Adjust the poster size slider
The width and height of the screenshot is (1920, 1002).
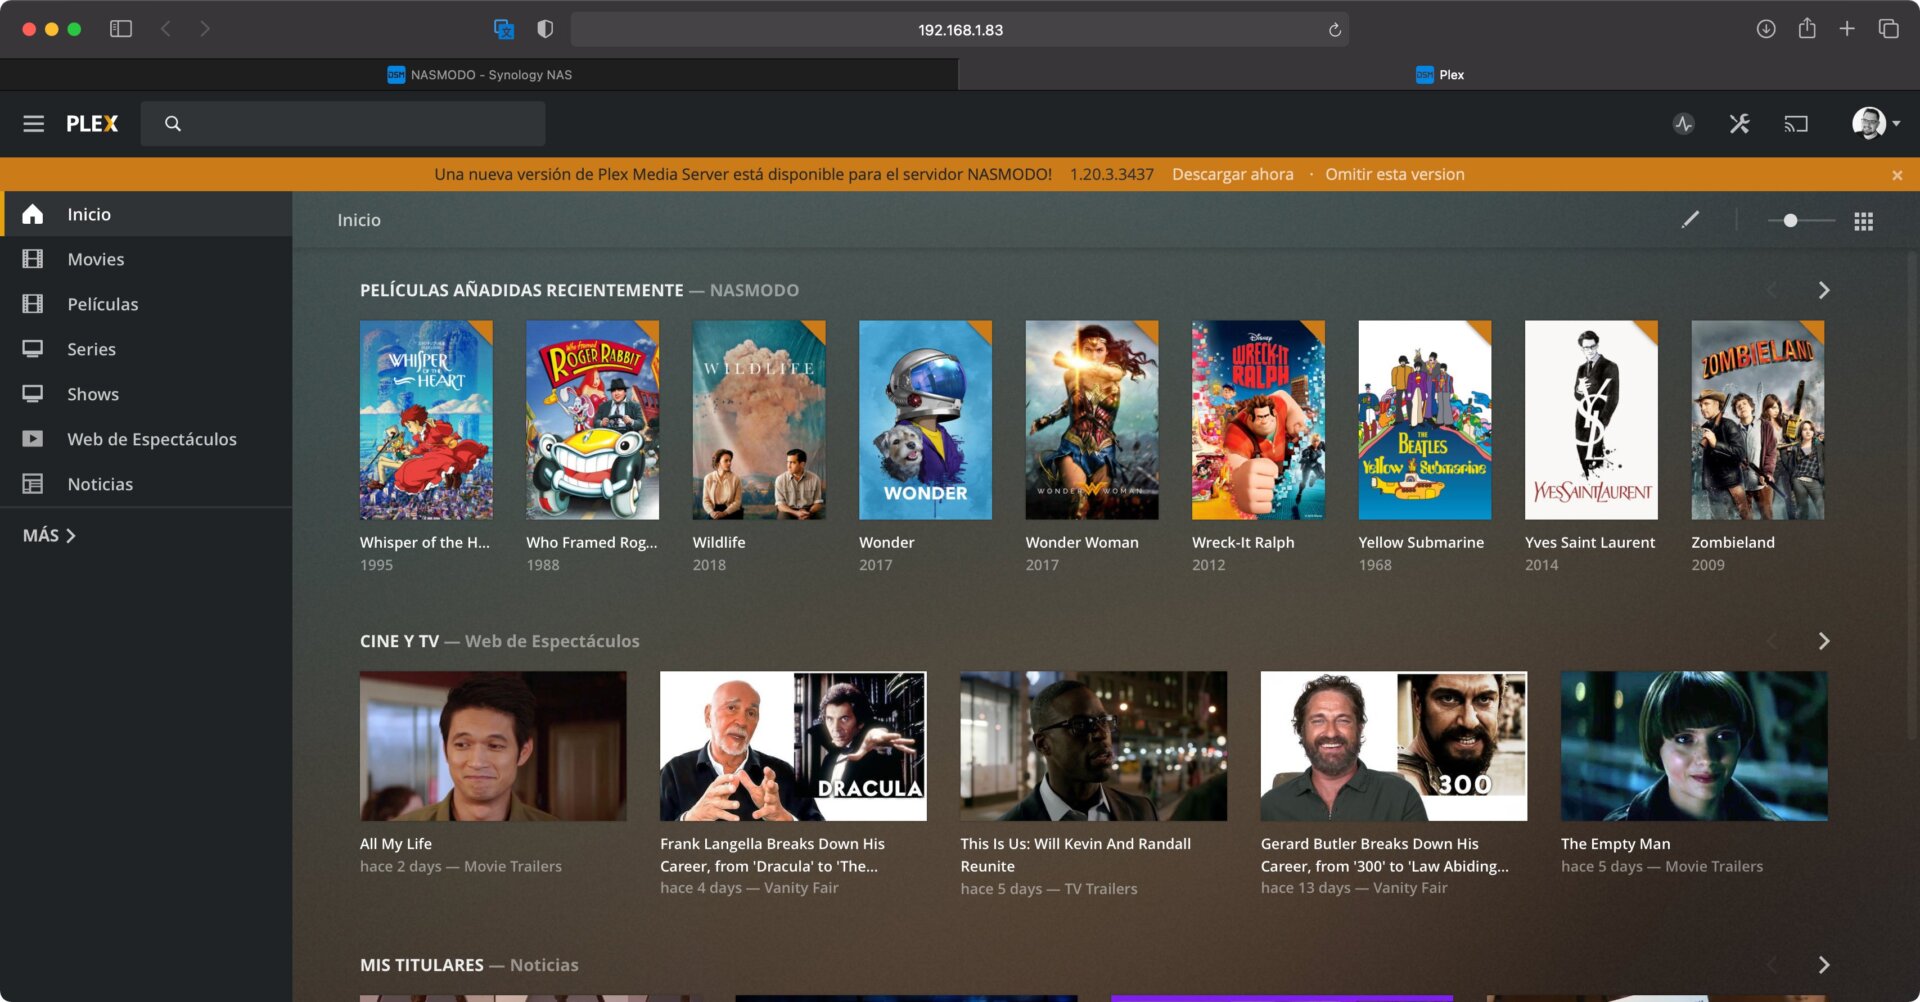[x=1789, y=220]
